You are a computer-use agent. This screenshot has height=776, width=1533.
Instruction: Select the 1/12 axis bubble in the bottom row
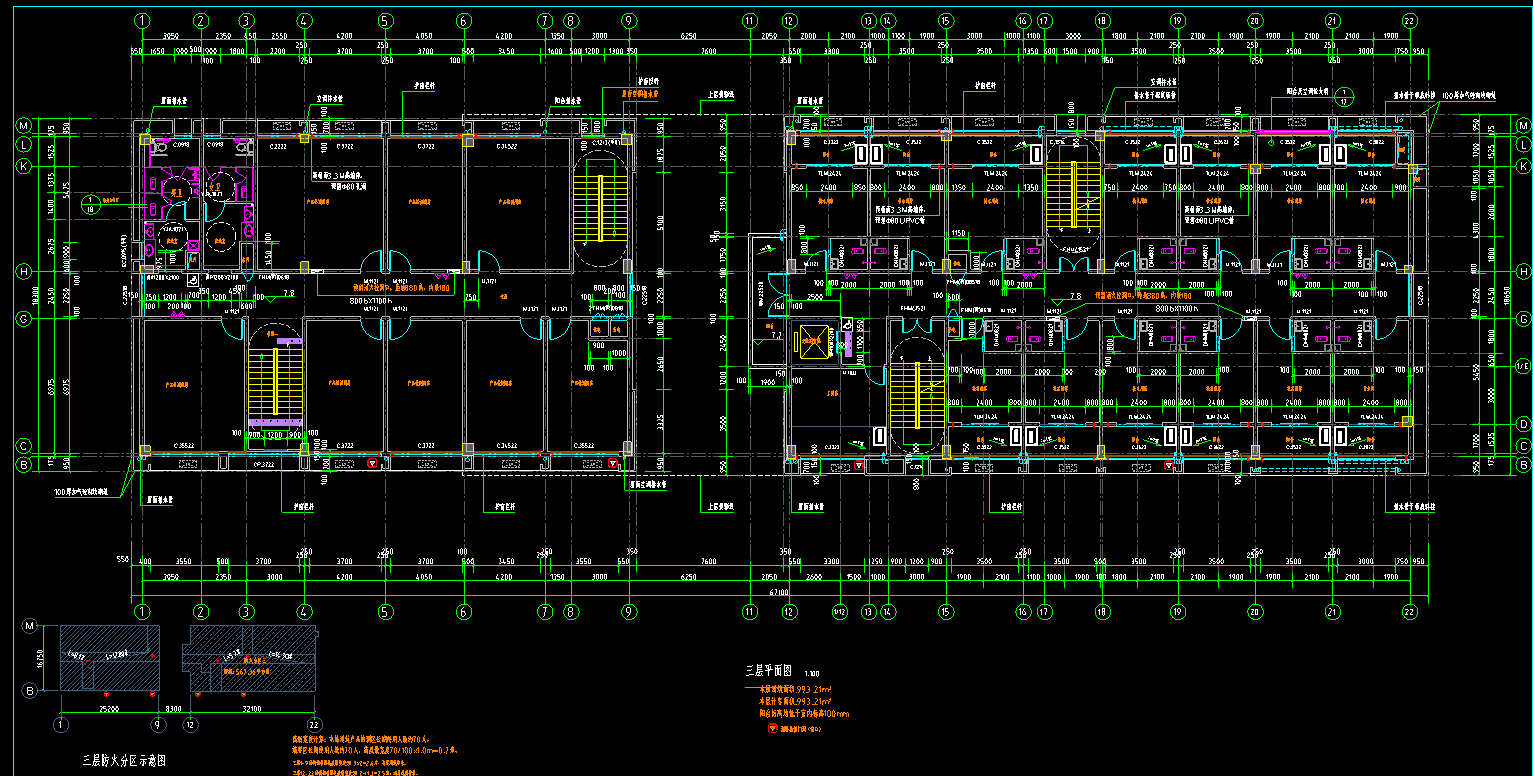[841, 611]
